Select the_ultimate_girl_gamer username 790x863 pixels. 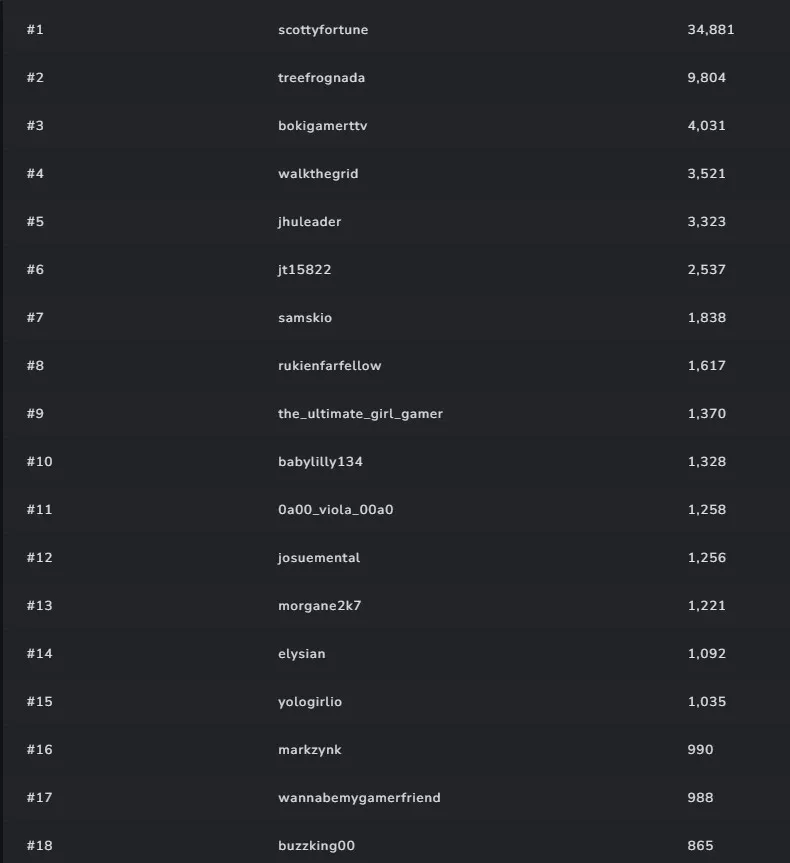coord(360,414)
